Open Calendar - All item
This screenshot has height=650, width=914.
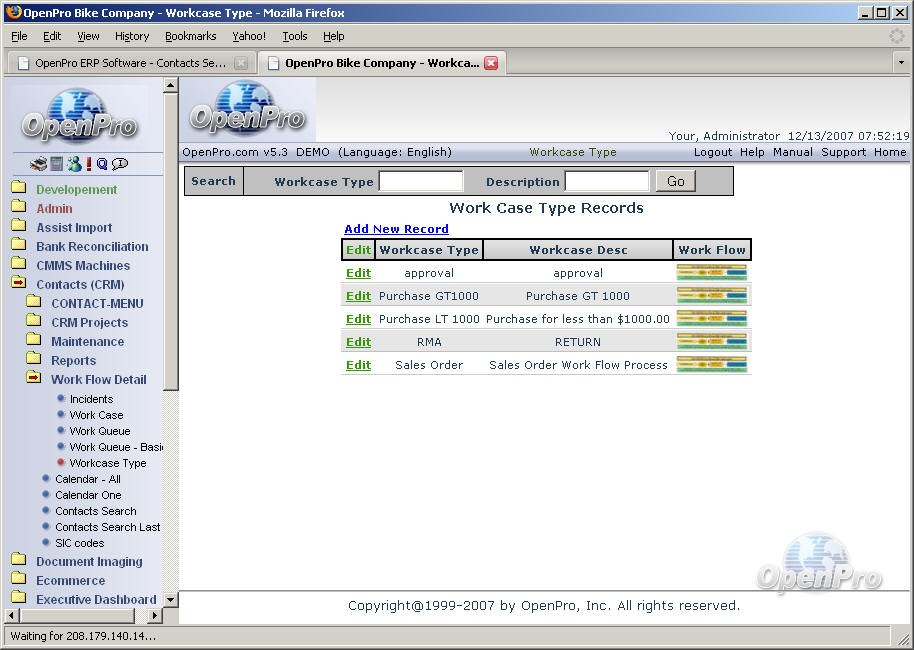(88, 479)
